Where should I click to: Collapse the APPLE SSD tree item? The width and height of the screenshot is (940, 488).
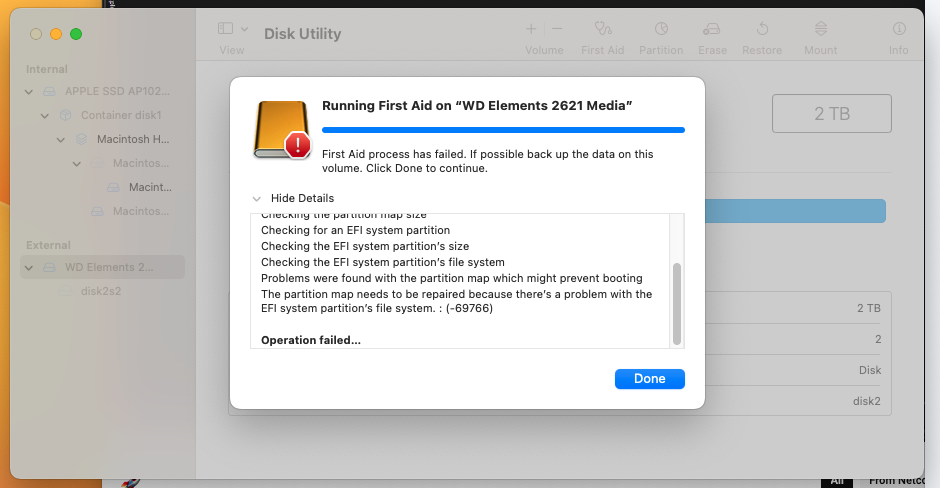tap(31, 91)
